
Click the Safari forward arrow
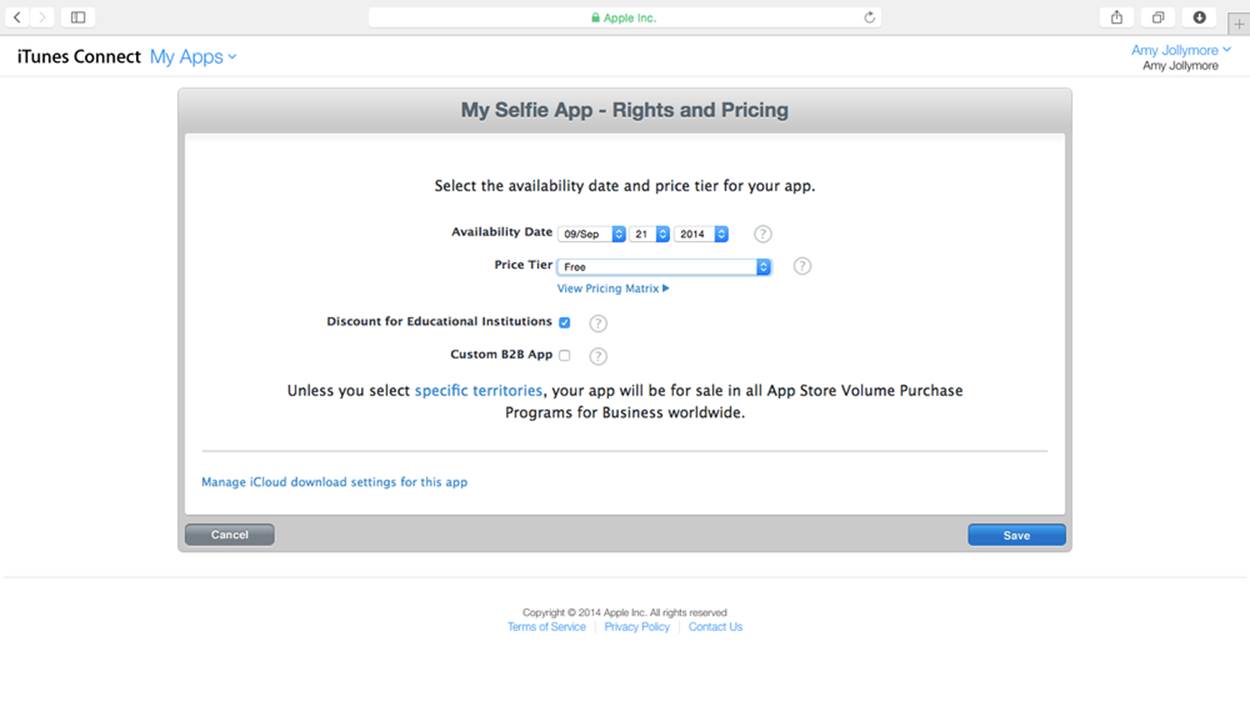(x=42, y=17)
